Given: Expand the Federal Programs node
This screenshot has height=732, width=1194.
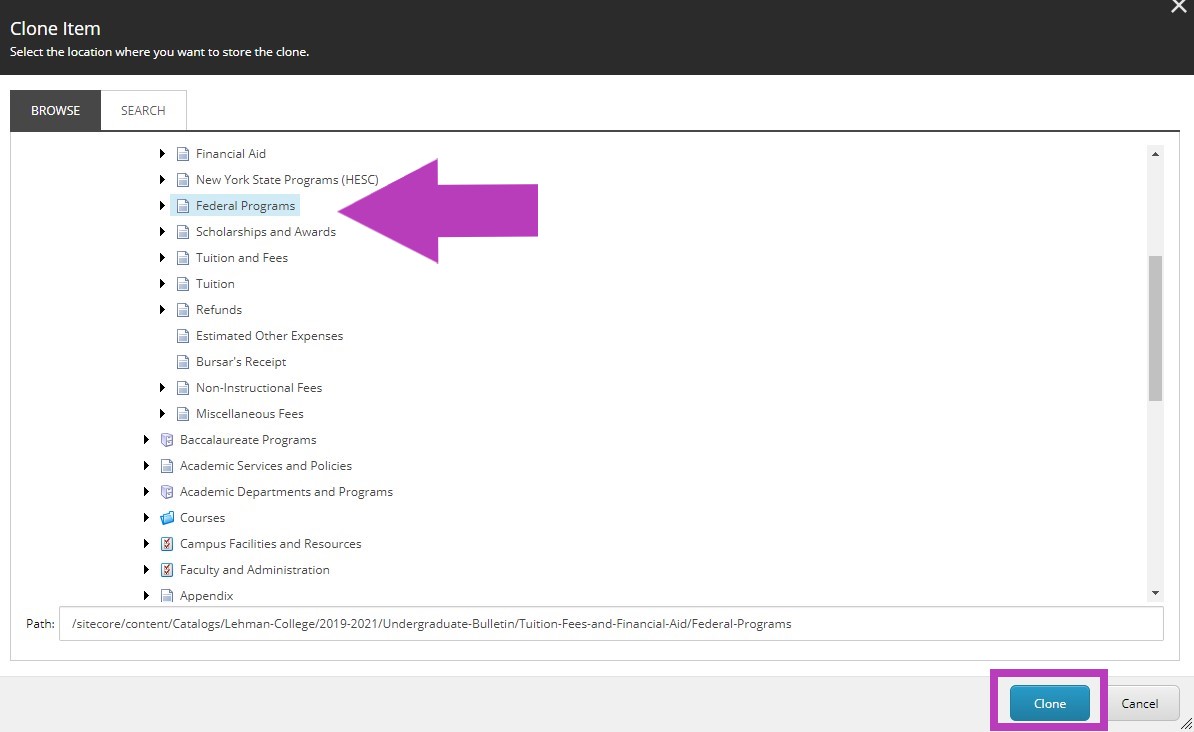Looking at the screenshot, I should tap(162, 206).
